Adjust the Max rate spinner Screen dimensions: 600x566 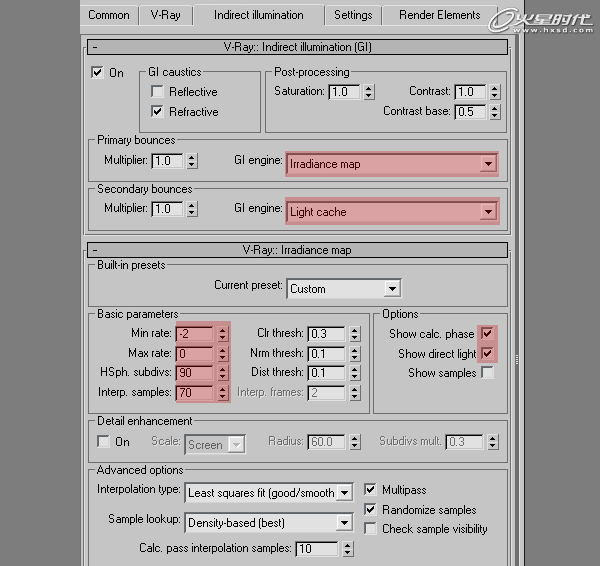222,354
